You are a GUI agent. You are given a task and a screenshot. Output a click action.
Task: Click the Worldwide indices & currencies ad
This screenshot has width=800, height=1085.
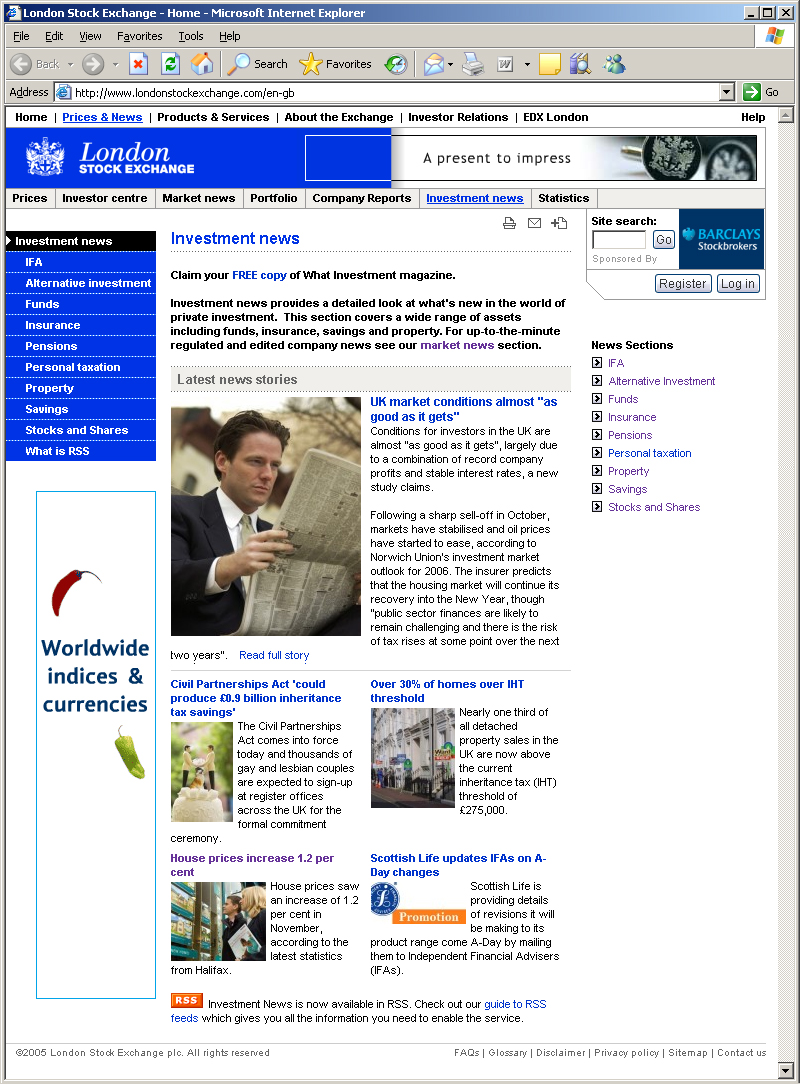pos(96,745)
